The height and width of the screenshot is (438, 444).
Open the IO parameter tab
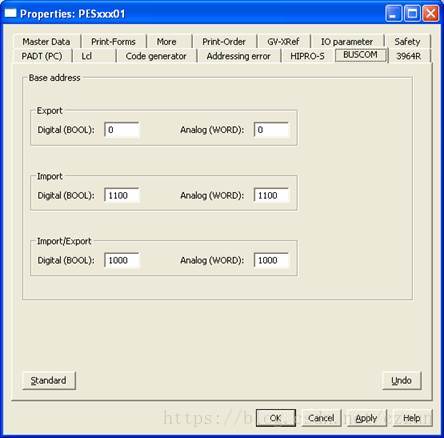(347, 42)
